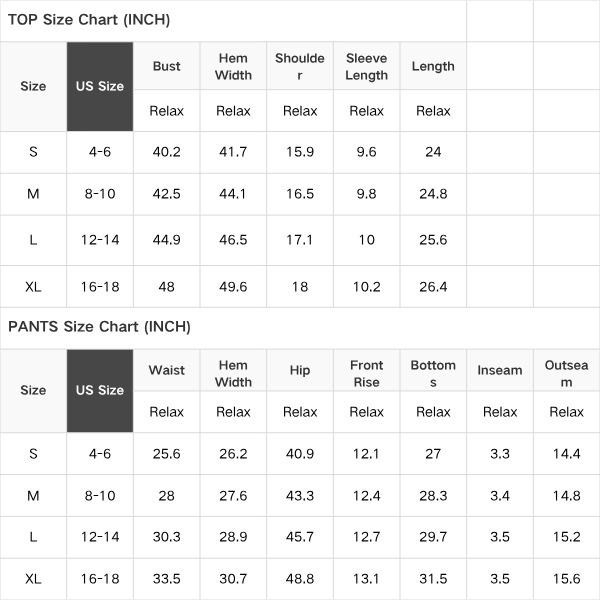Click the 15.6 outseam value for XL
This screenshot has width=600, height=600.
[x=566, y=579]
